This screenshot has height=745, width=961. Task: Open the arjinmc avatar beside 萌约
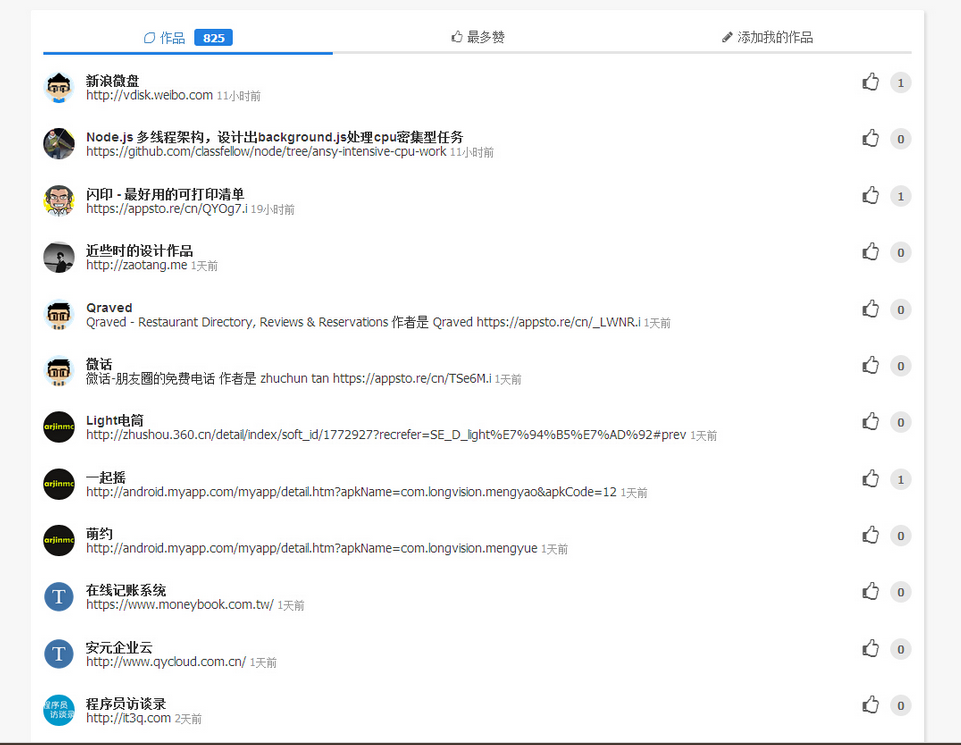(x=59, y=540)
